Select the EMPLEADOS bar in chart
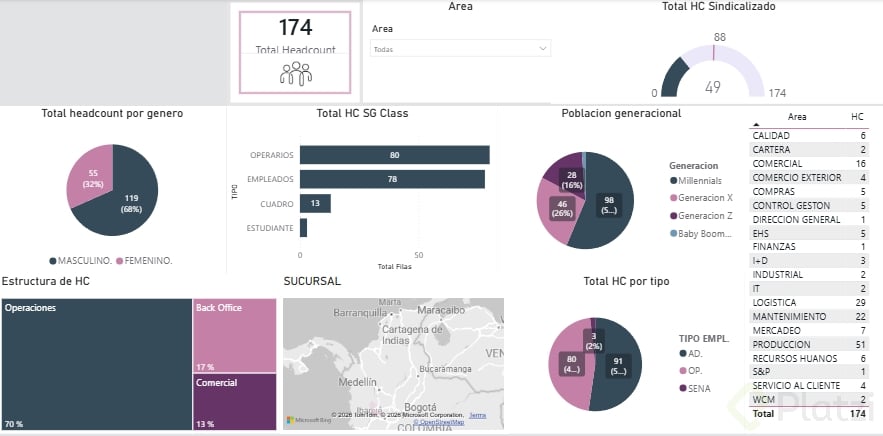This screenshot has height=436, width=883. [x=392, y=179]
